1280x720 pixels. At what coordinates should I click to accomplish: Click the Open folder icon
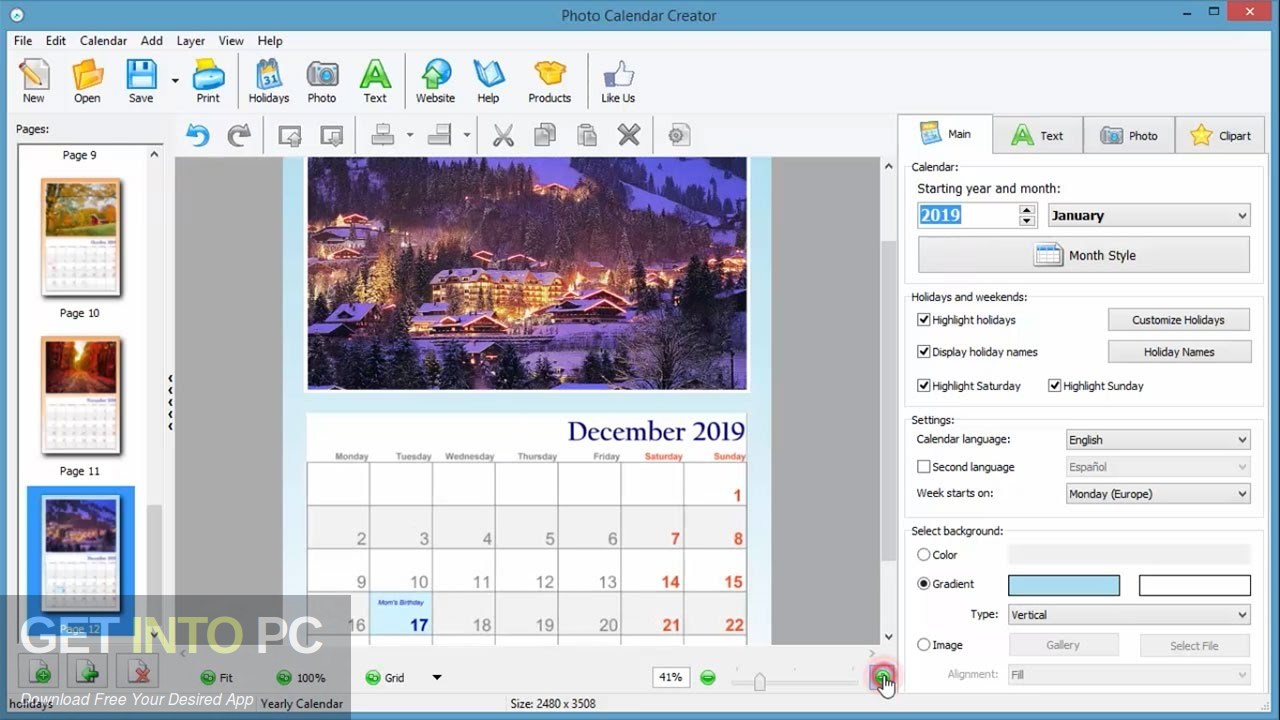click(x=87, y=81)
